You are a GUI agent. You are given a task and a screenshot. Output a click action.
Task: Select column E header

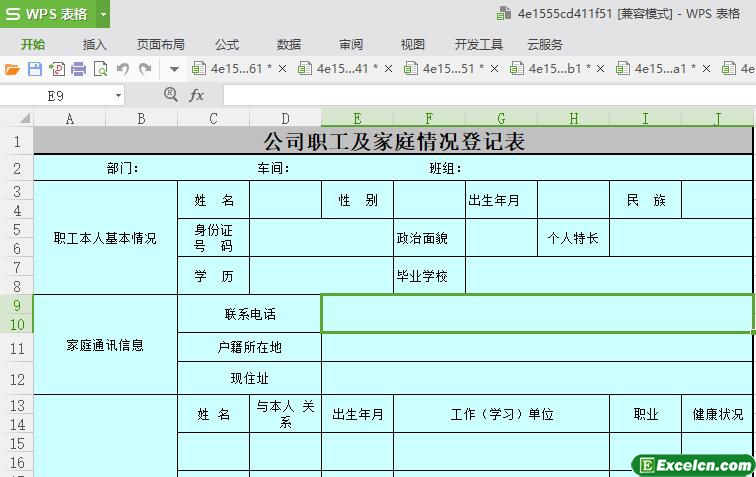[357, 118]
